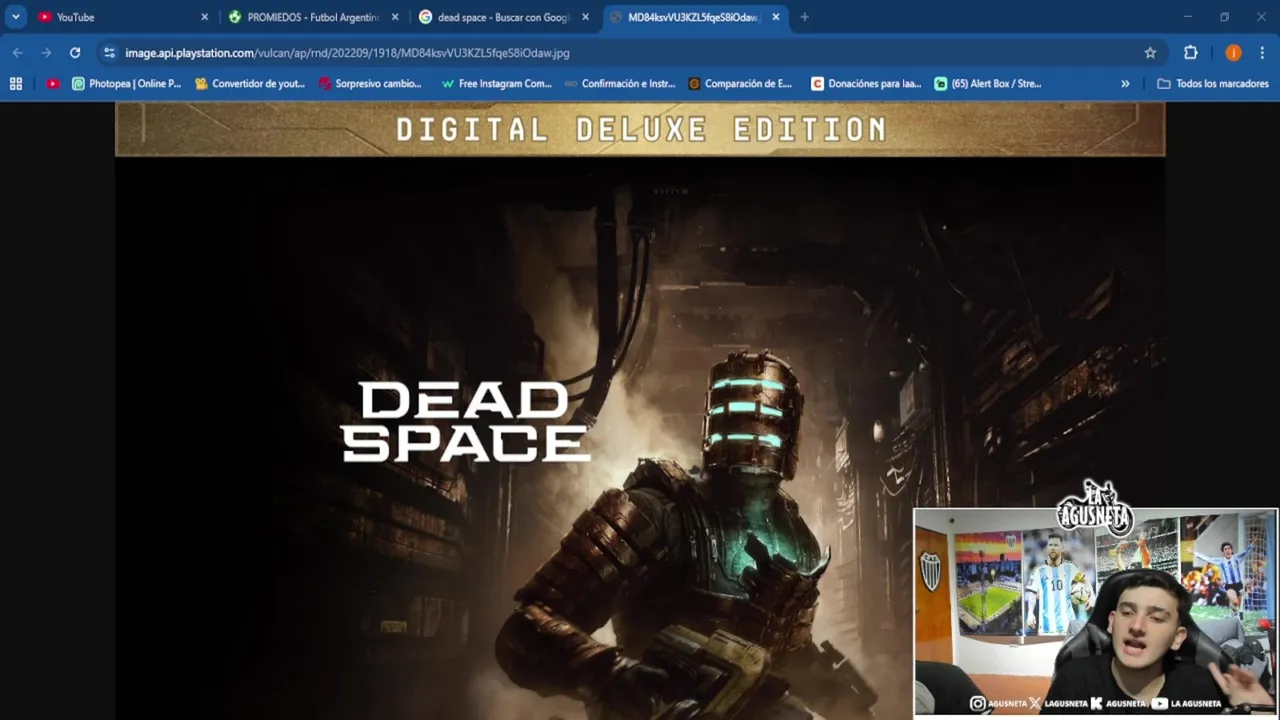Open the Comparación de E... bookmark
The image size is (1280, 720).
coord(740,84)
